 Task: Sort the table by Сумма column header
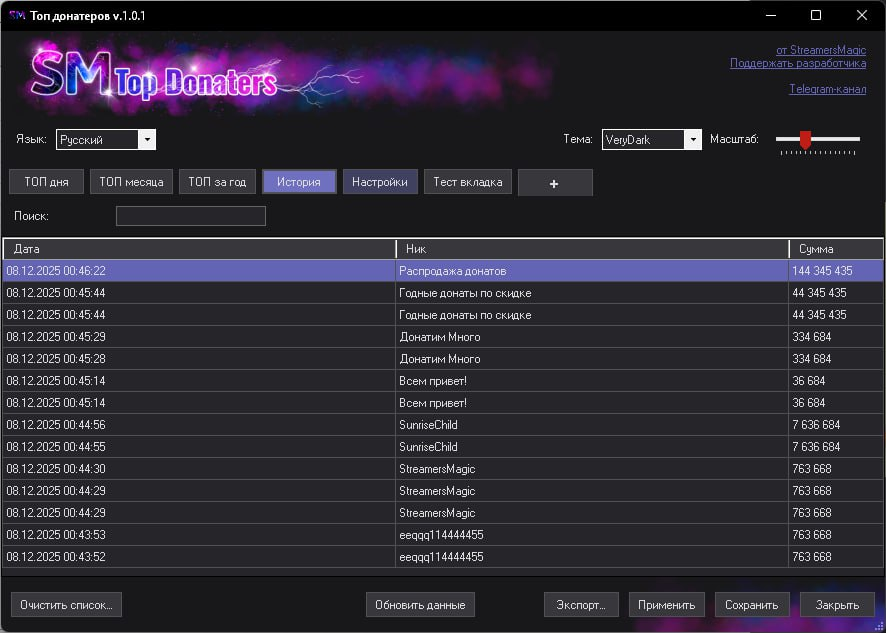(x=835, y=249)
